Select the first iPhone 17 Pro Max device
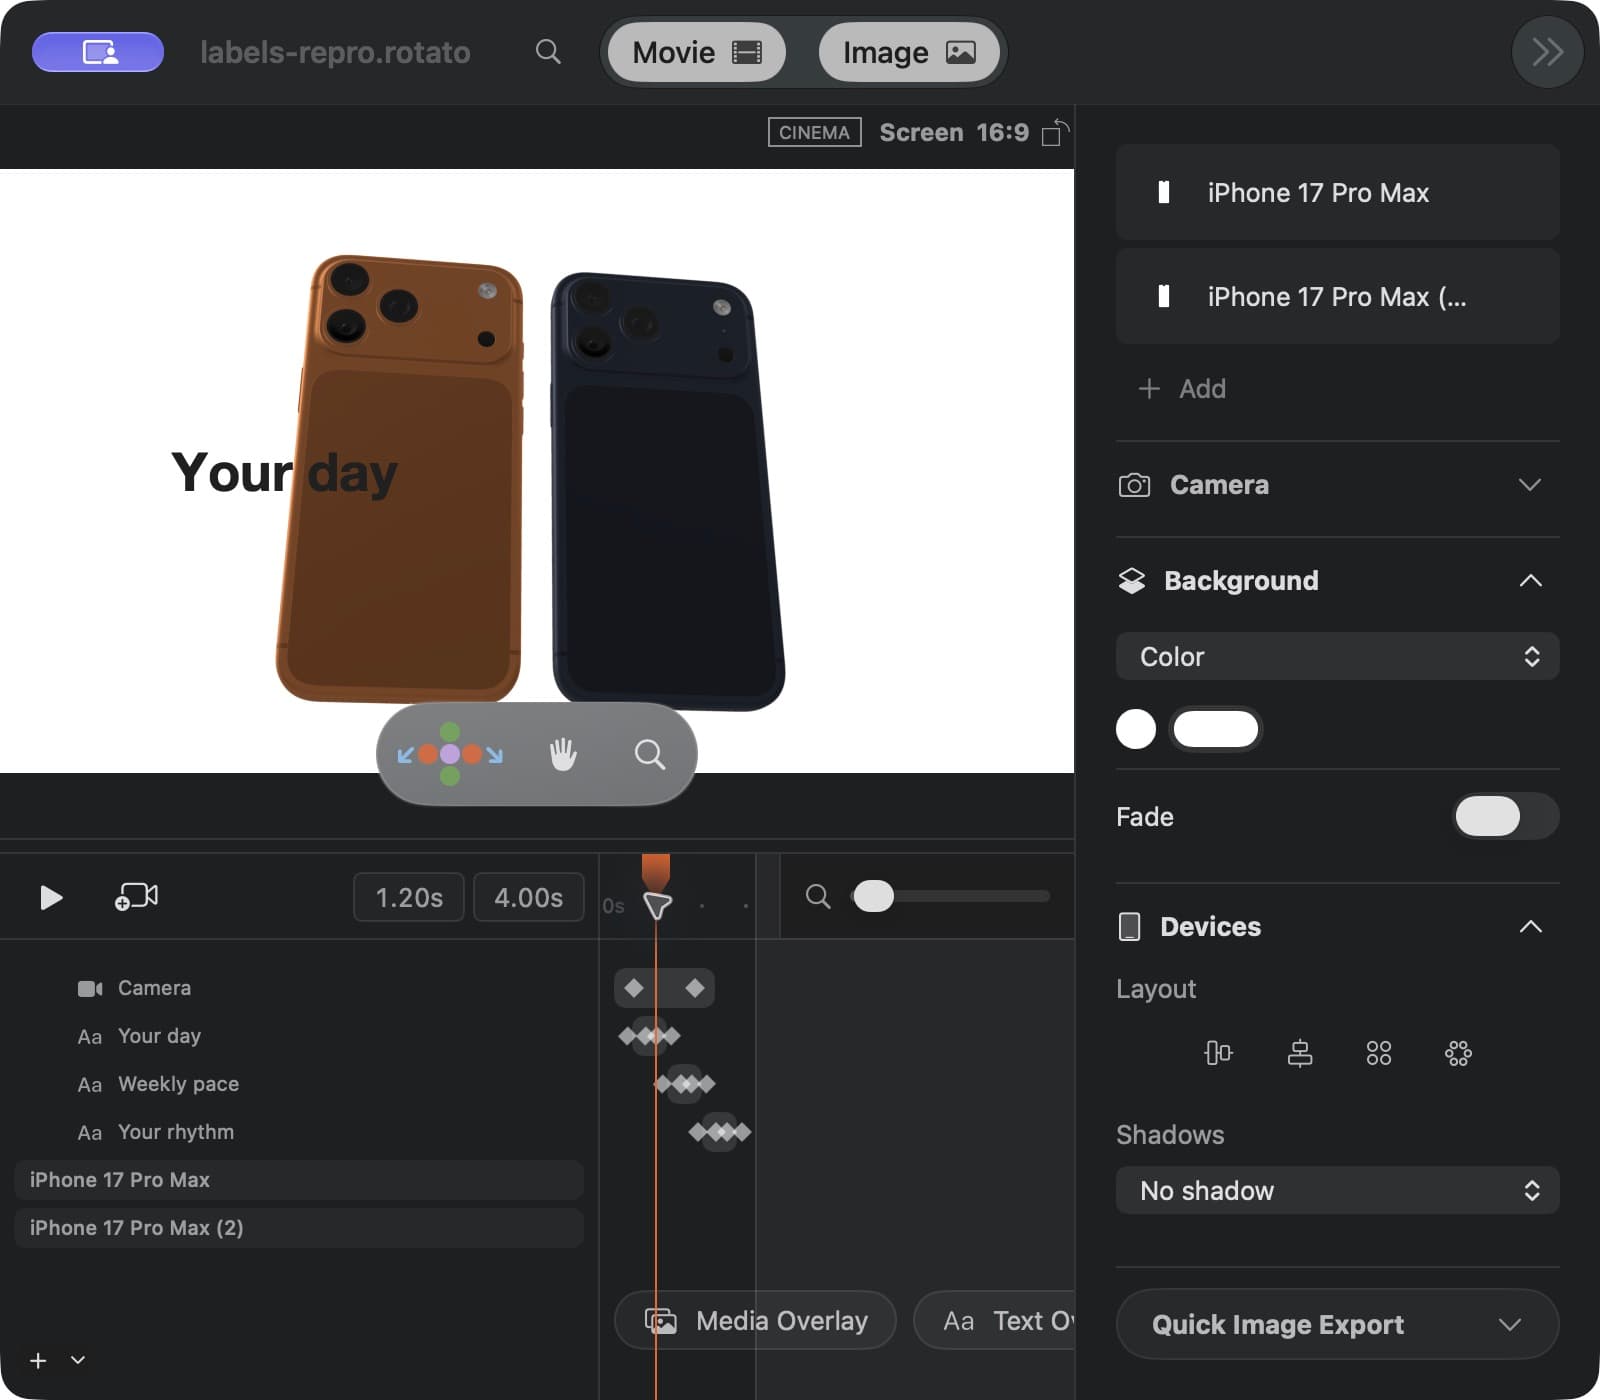Viewport: 1600px width, 1400px height. pyautogui.click(x=1337, y=192)
